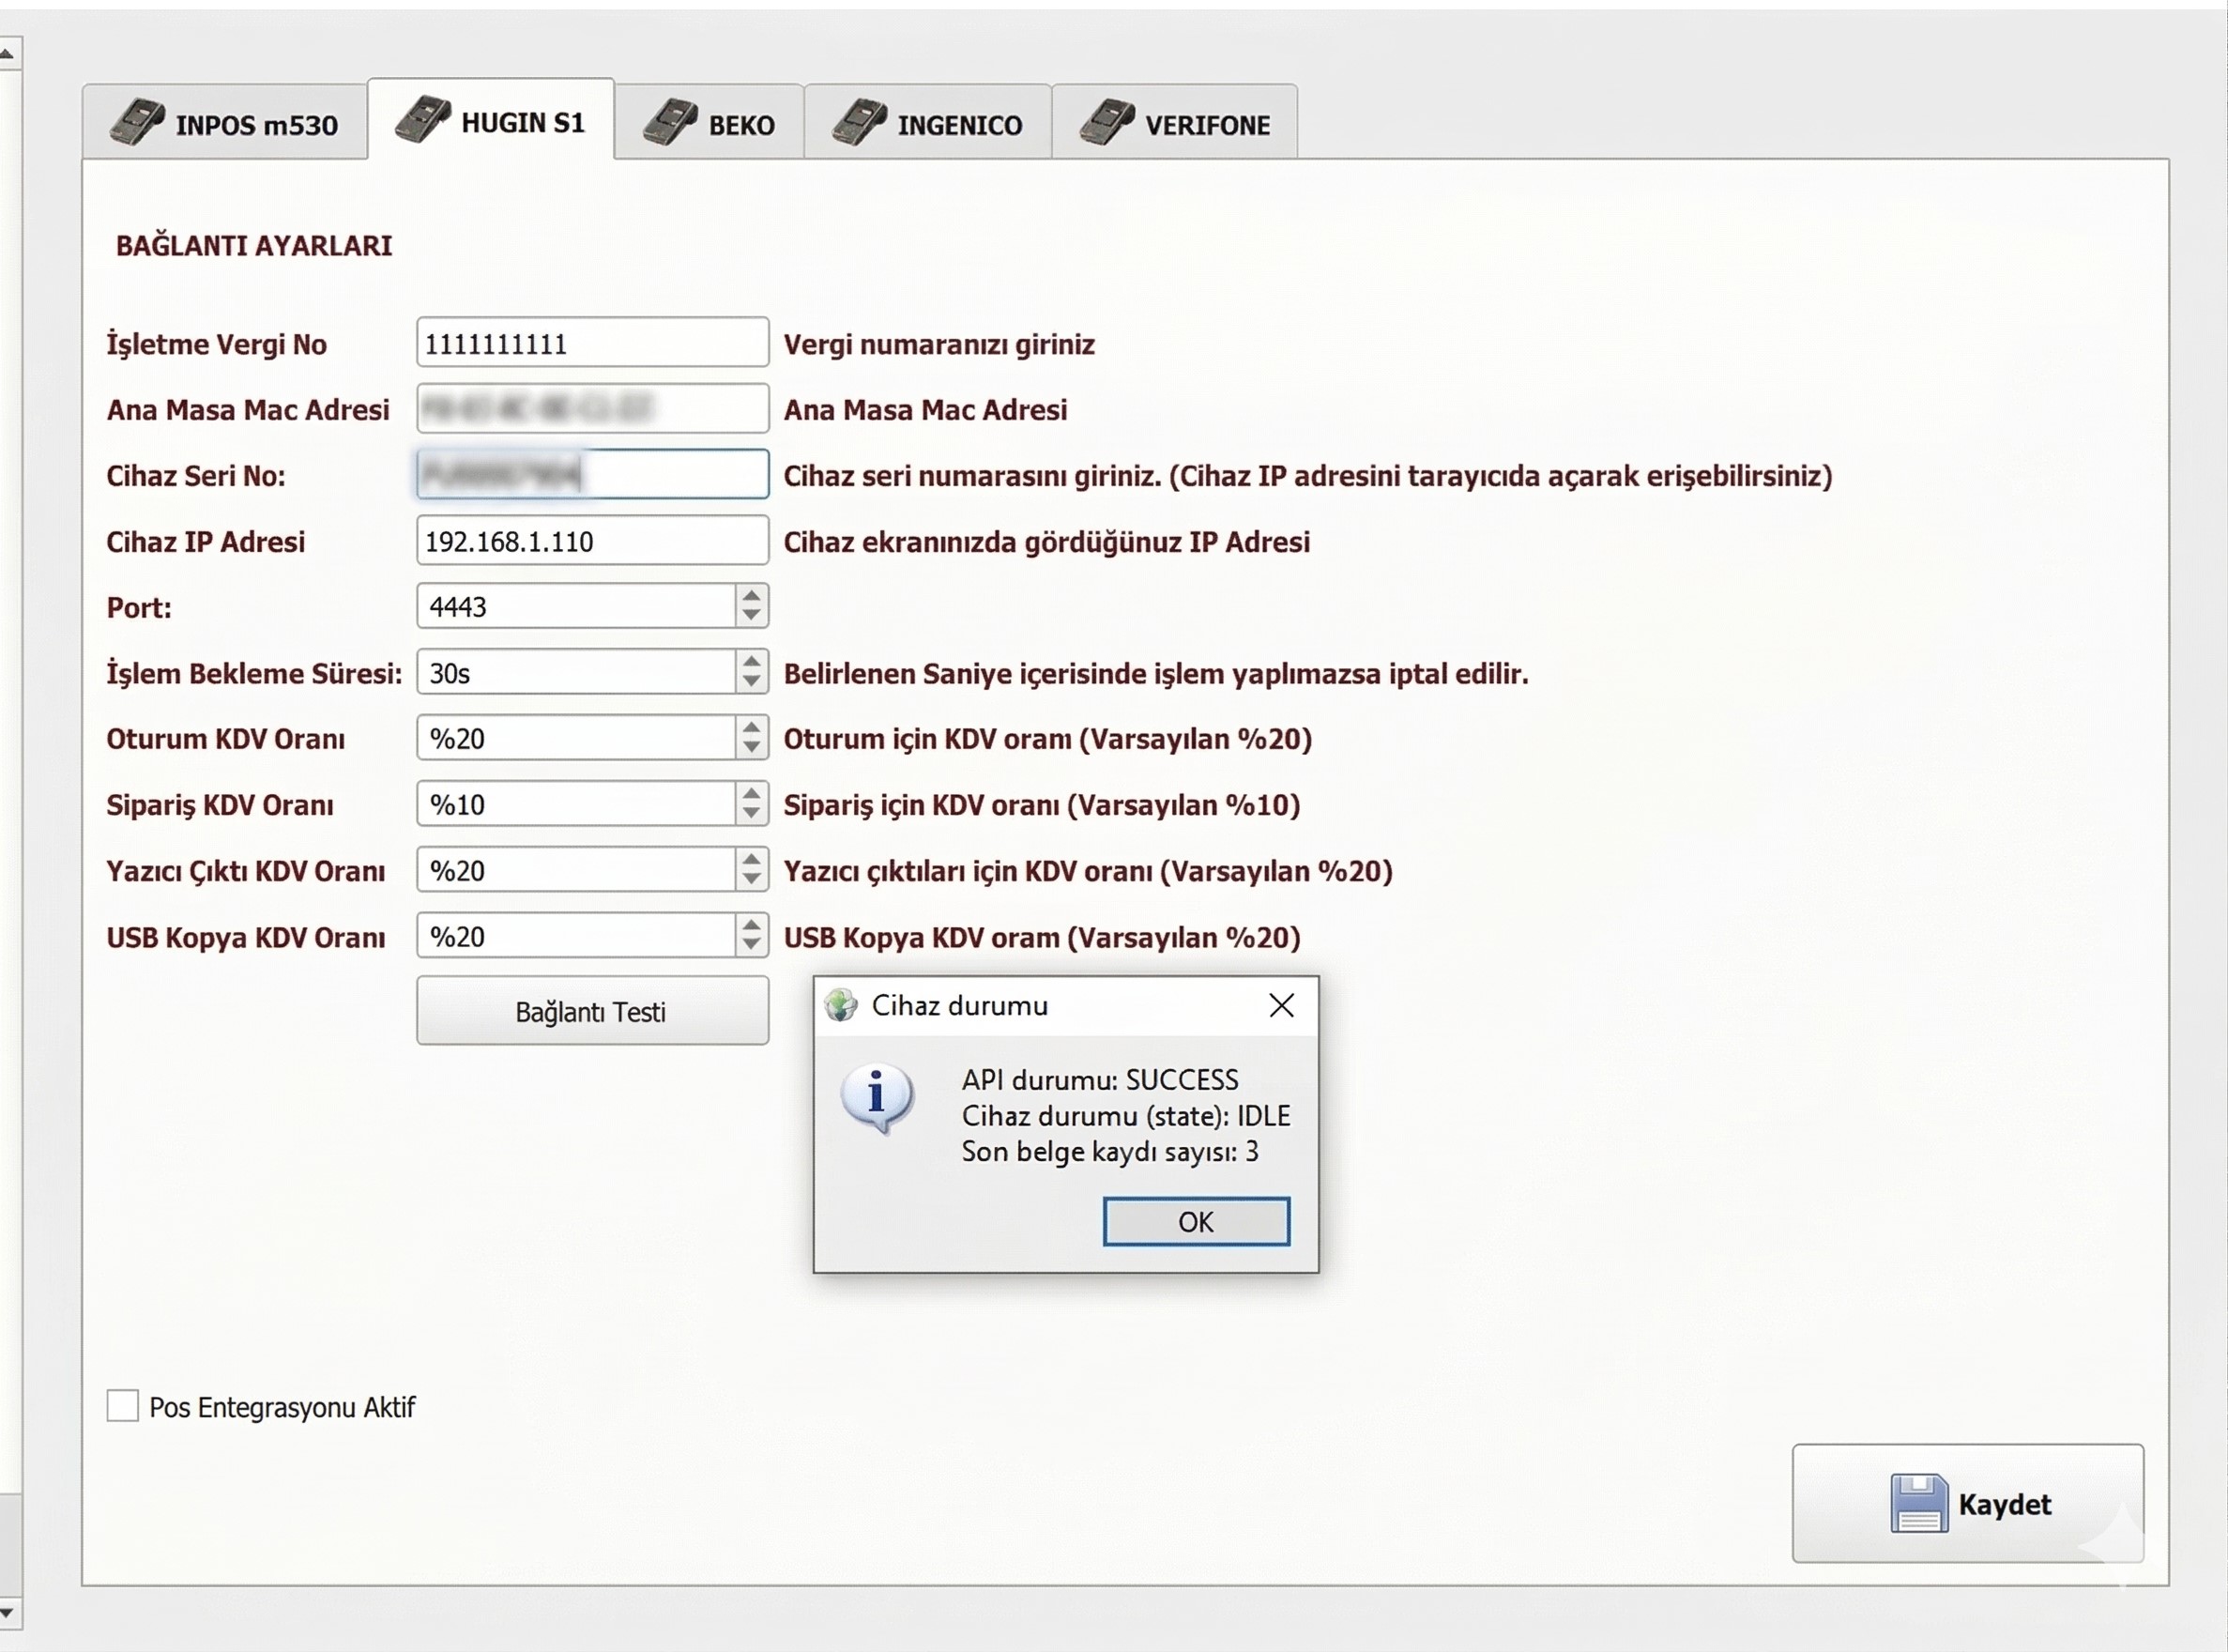Click the info icon in Cihaz durumu dialog
Image resolution: width=2228 pixels, height=1652 pixels.
point(877,1097)
